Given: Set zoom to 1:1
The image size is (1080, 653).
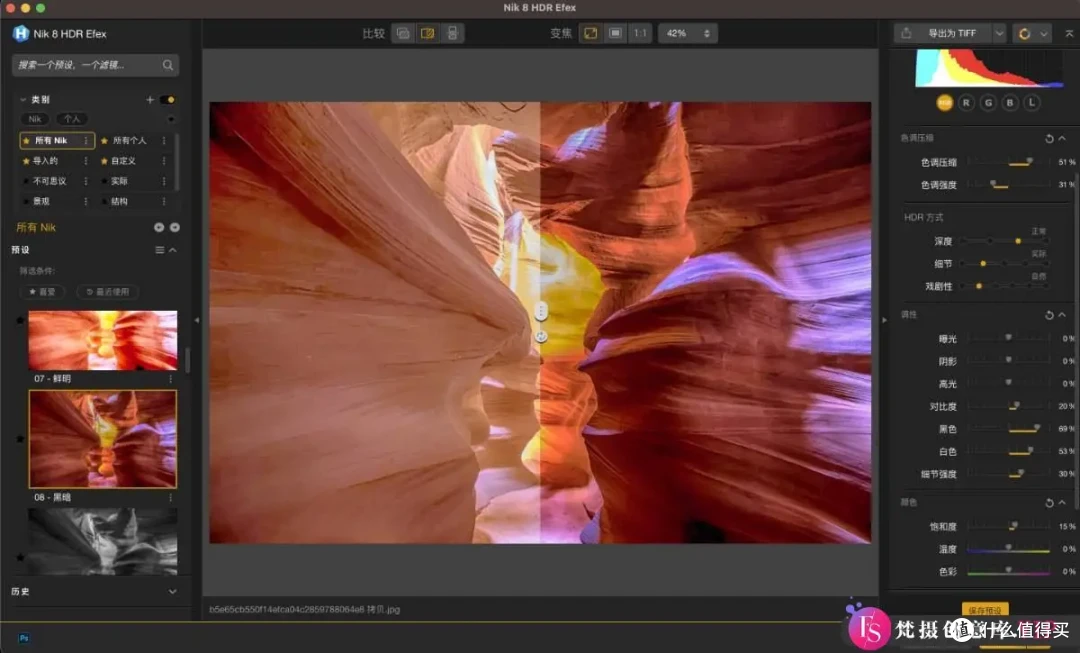Looking at the screenshot, I should [640, 33].
